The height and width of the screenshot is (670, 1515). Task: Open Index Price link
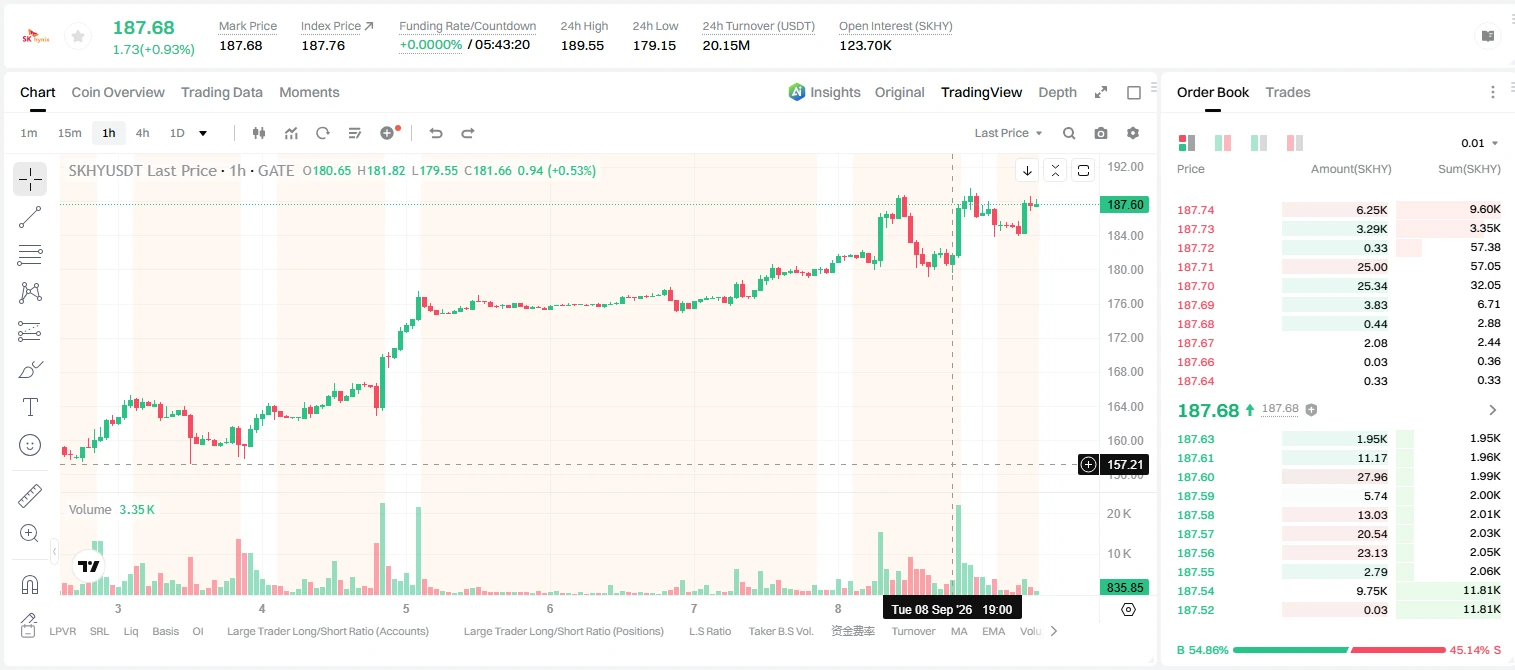click(x=337, y=26)
